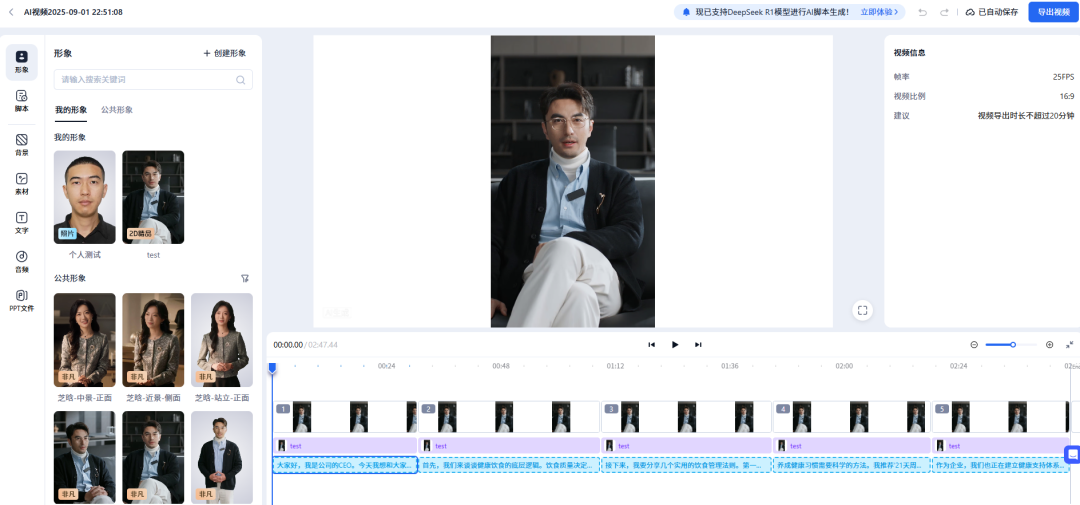Go back using the top-left arrow
This screenshot has height=505, width=1080.
[10, 12]
